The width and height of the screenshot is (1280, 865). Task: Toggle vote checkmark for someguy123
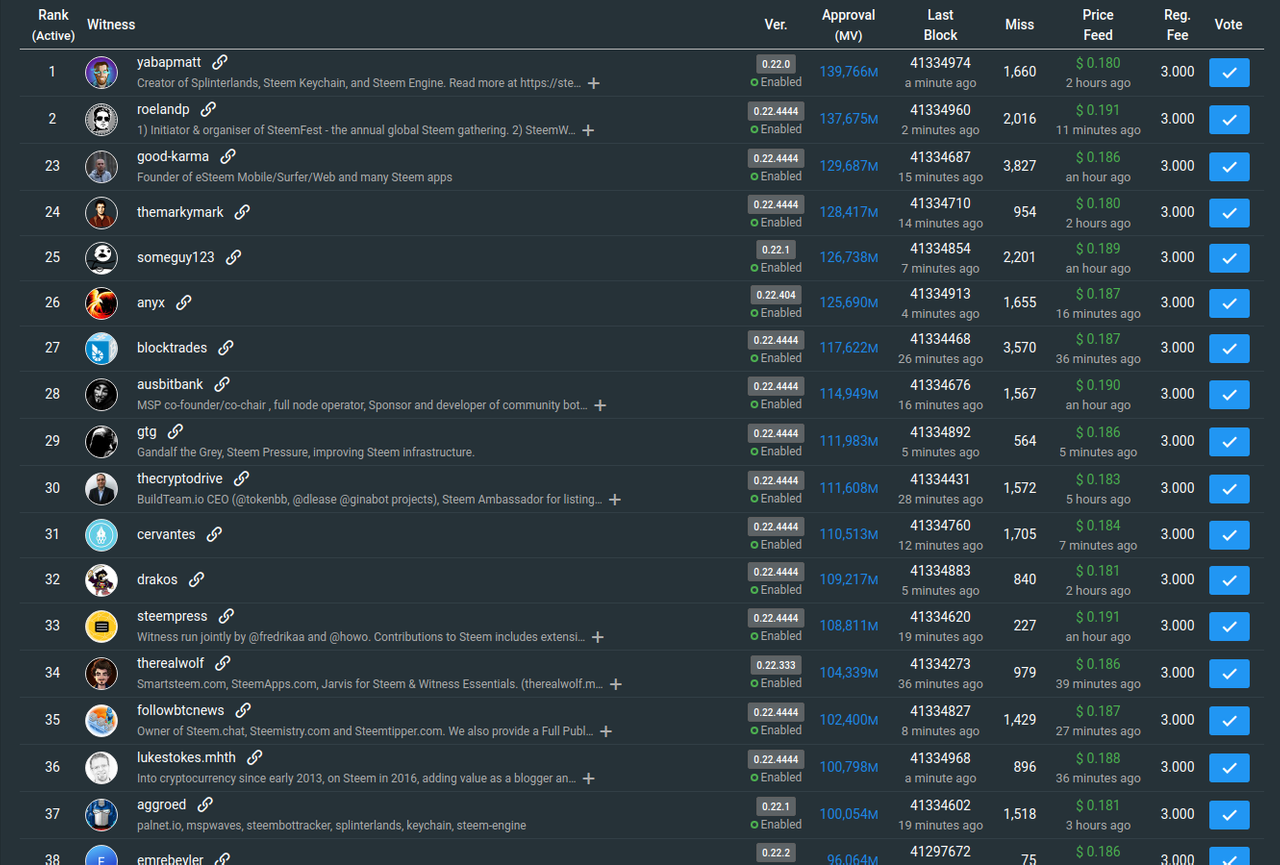tap(1229, 257)
